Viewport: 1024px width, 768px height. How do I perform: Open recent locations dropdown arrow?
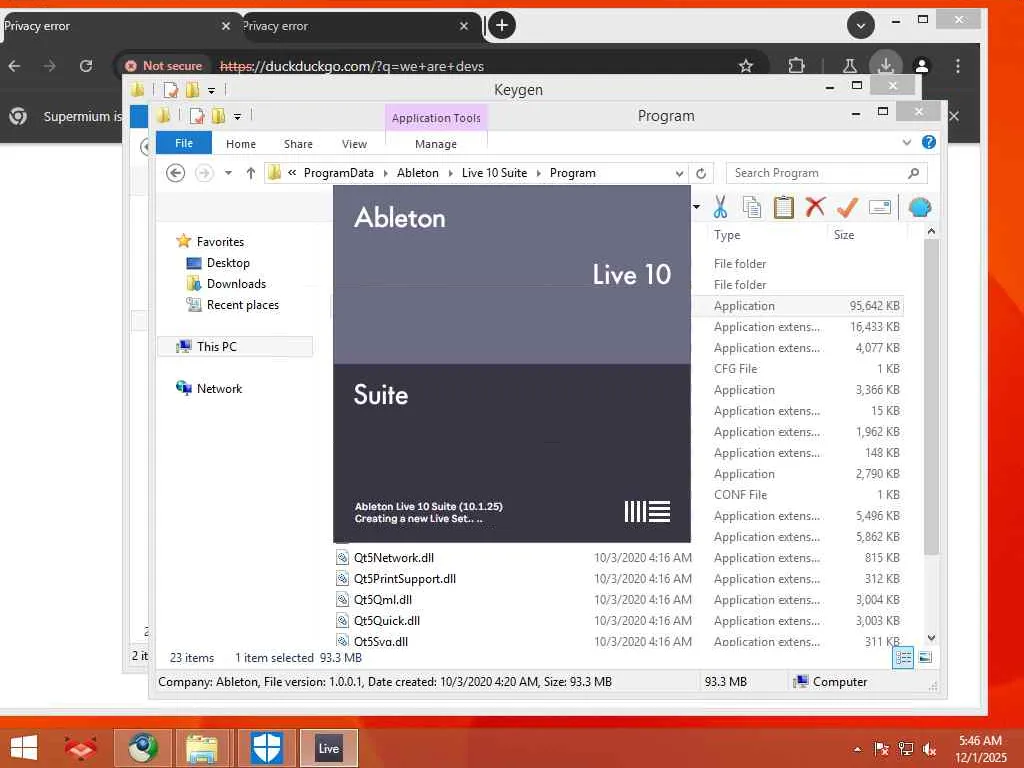pyautogui.click(x=228, y=173)
